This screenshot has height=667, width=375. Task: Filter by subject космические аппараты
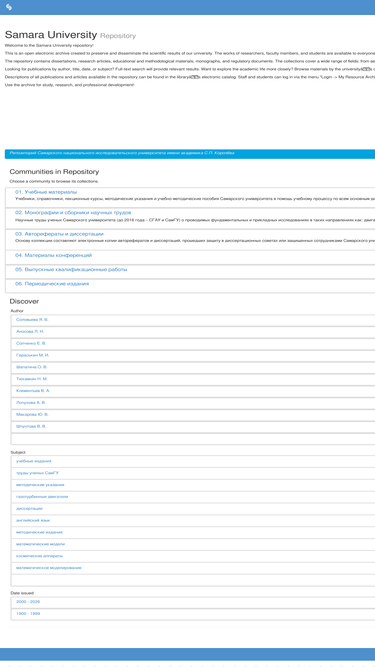click(x=40, y=556)
